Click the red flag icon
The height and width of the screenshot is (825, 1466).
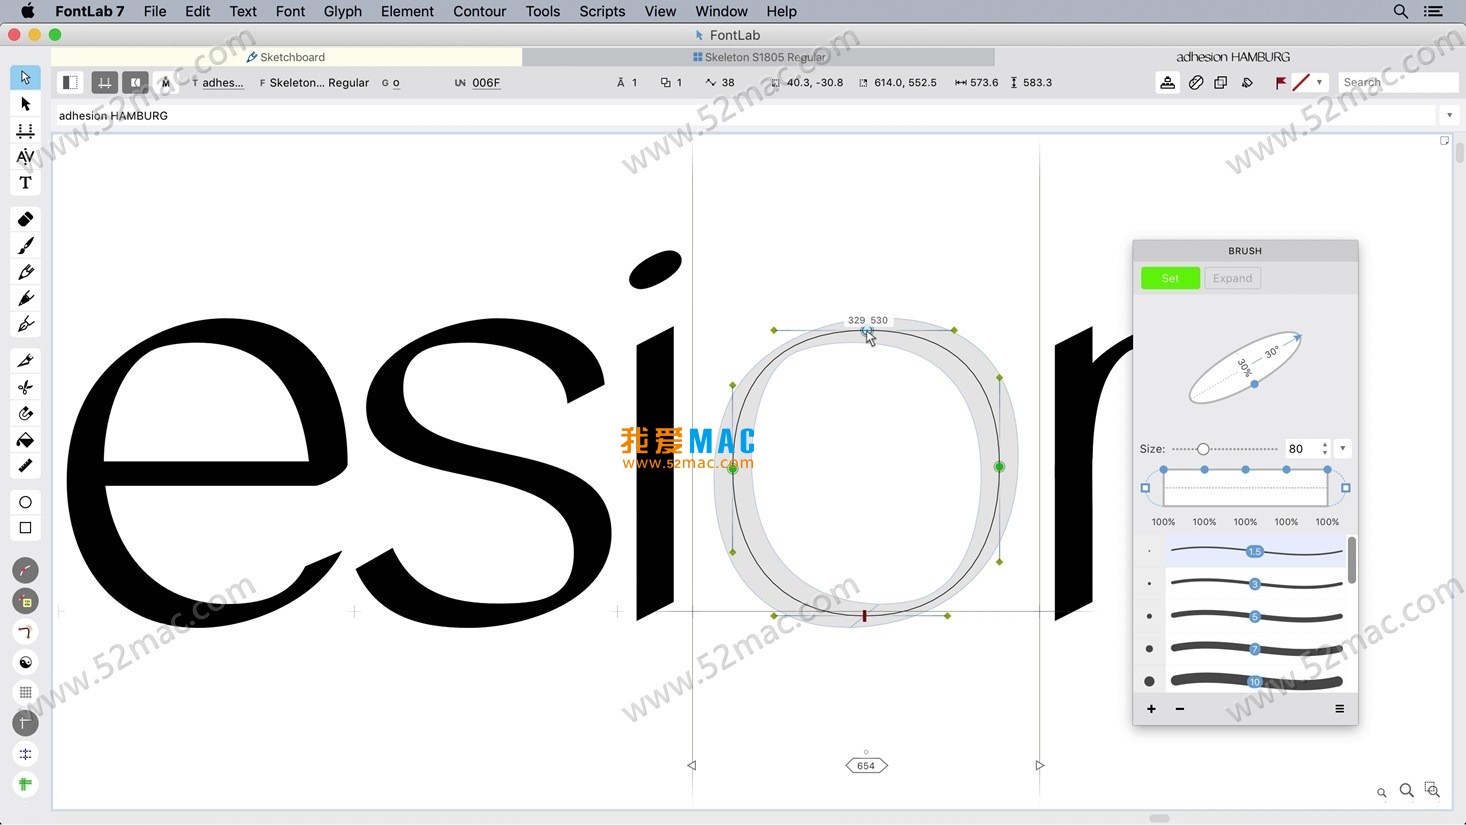point(1281,83)
